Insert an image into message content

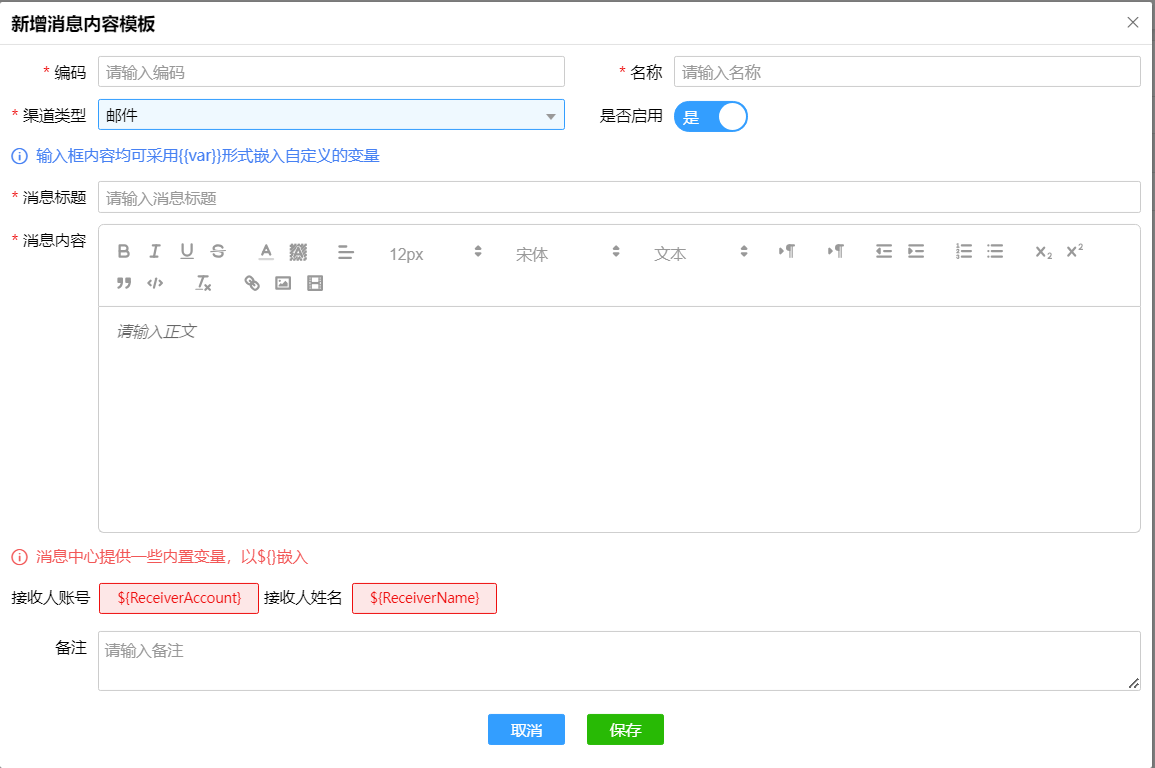[283, 284]
